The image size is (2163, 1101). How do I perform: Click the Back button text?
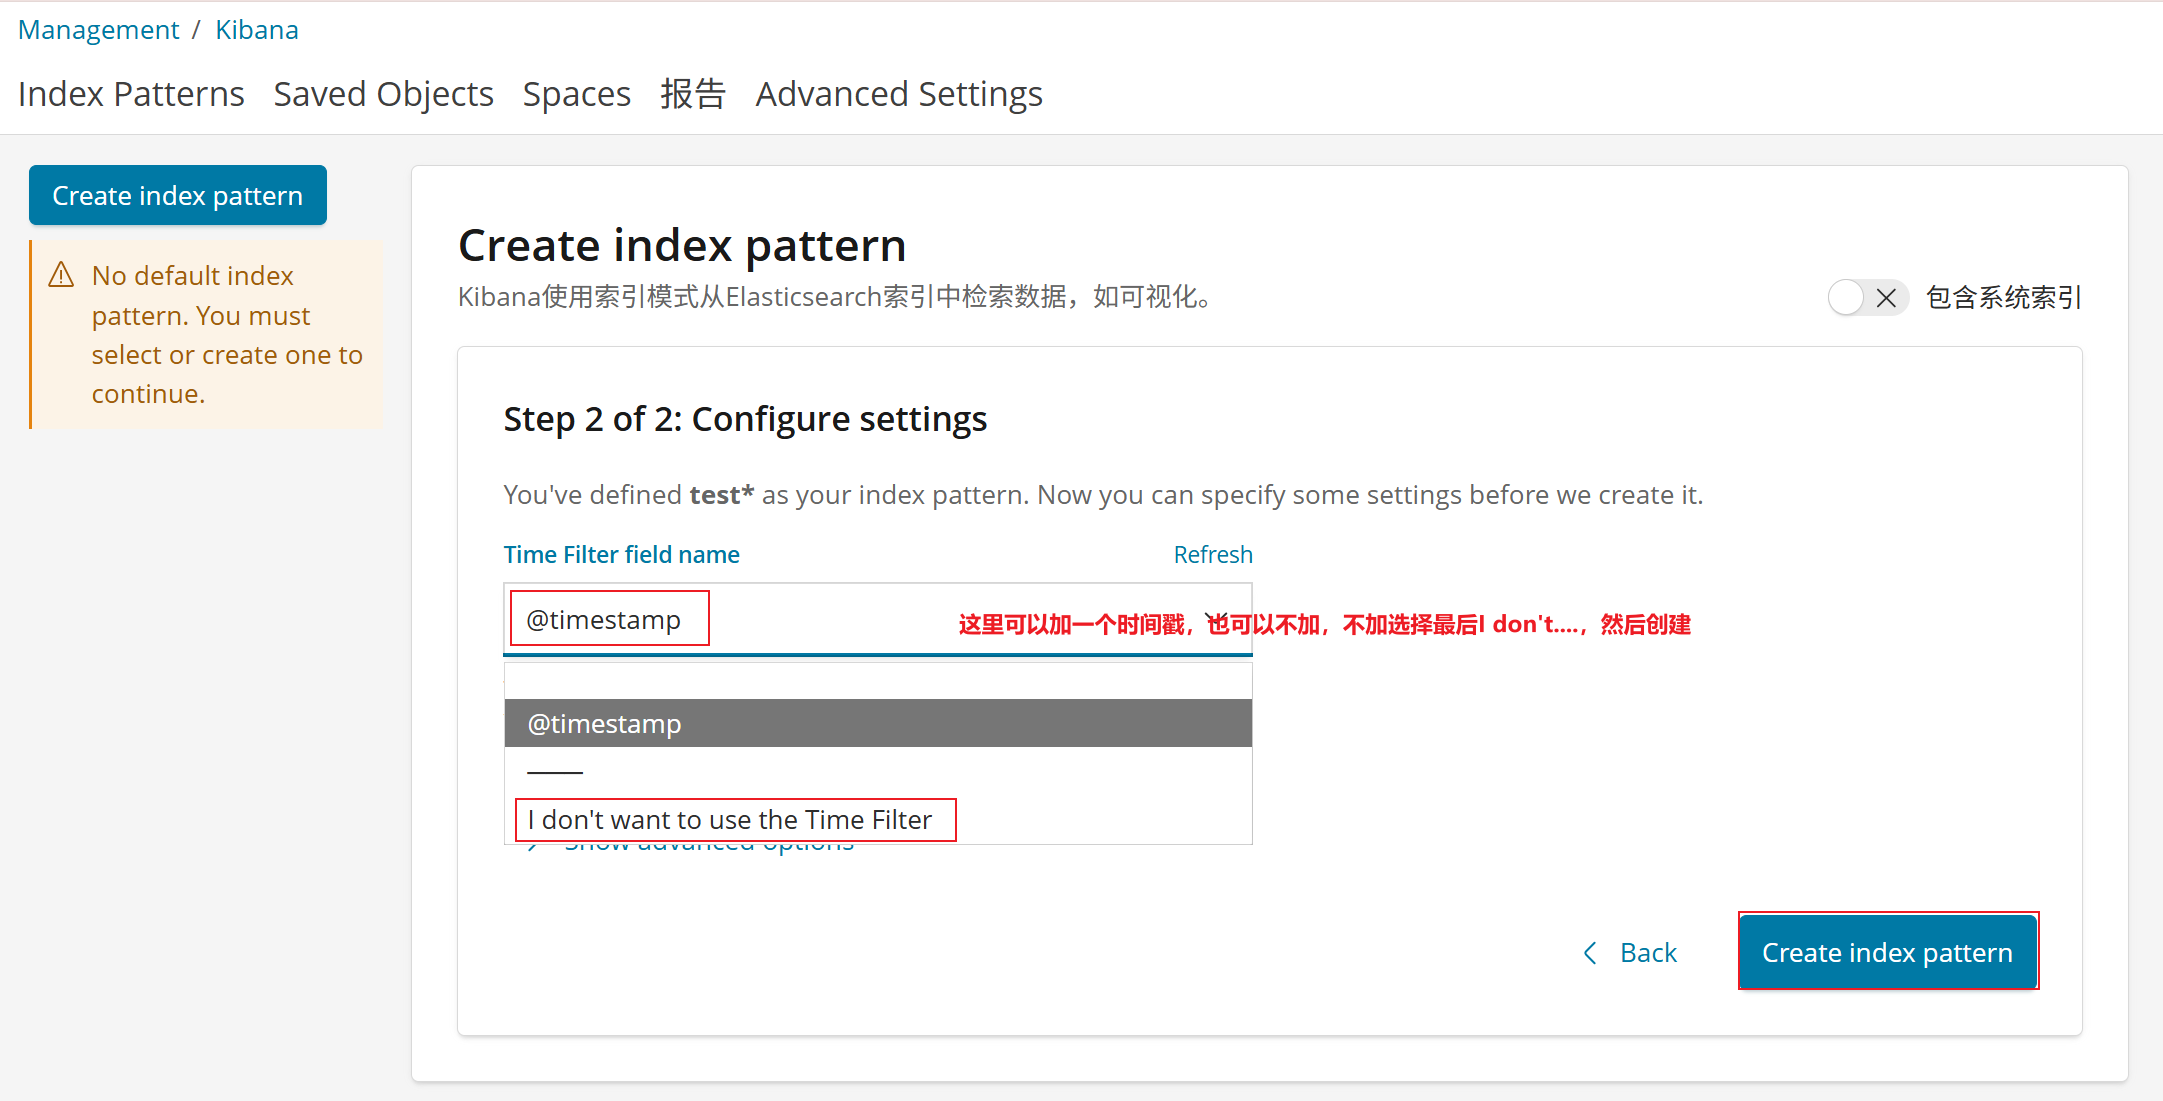[1647, 953]
